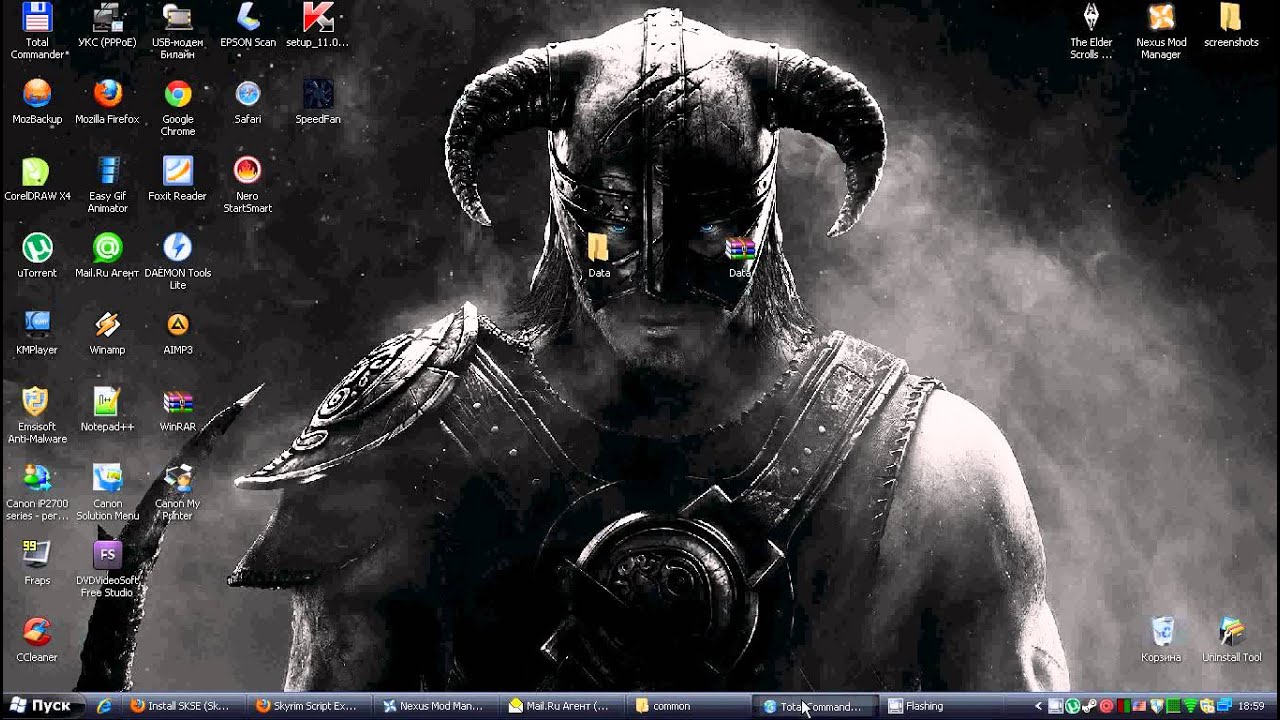The width and height of the screenshot is (1280, 720).
Task: Open the Корзина recycle bin
Action: click(1161, 640)
